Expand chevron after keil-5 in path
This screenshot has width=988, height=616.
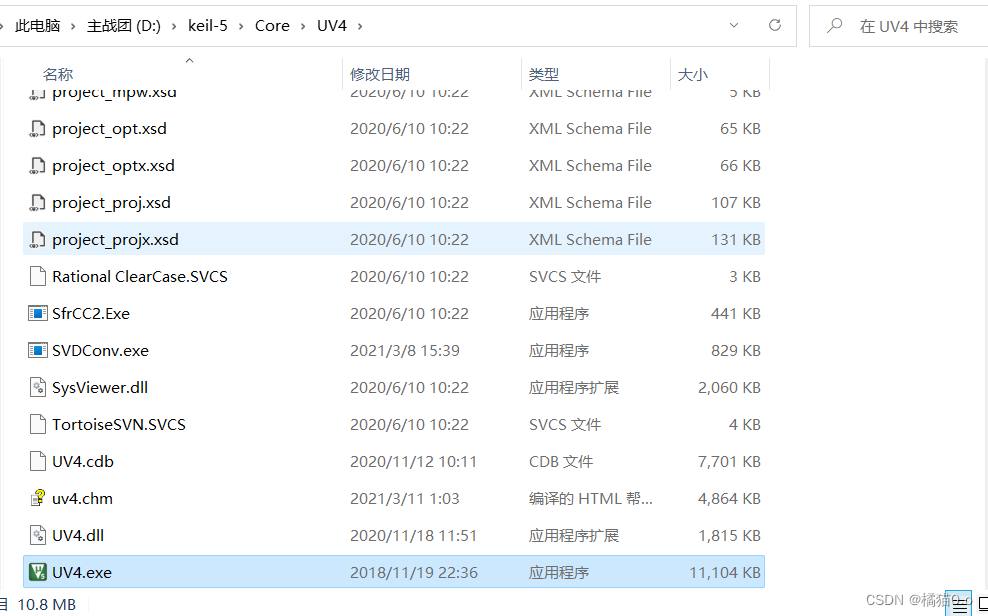[241, 26]
